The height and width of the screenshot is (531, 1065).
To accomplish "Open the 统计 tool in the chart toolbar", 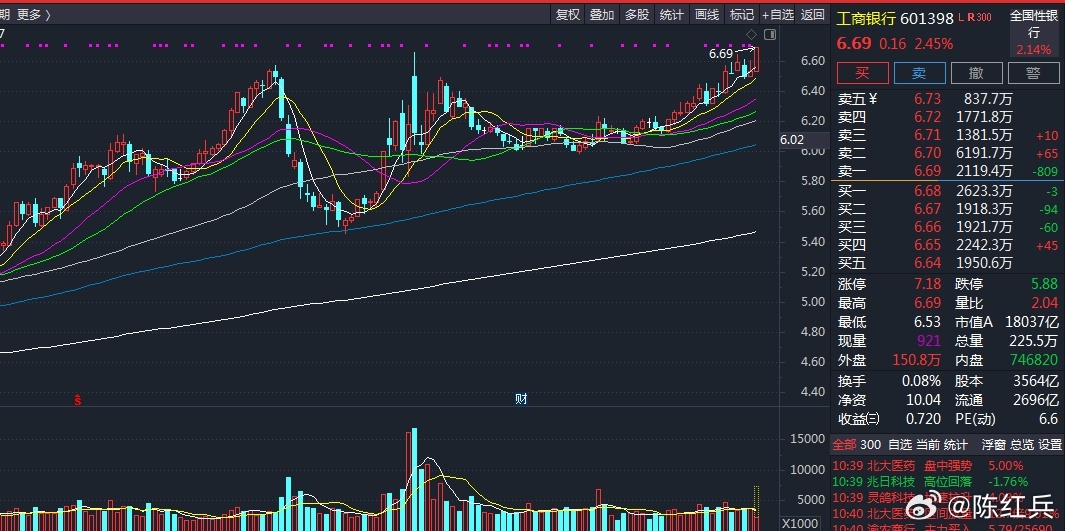I will pos(672,14).
